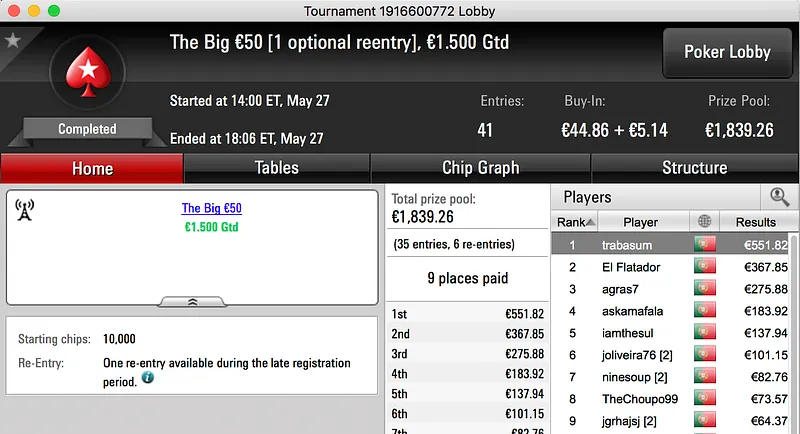
Task: Click El Flatador's Portugal flag
Action: [x=705, y=267]
